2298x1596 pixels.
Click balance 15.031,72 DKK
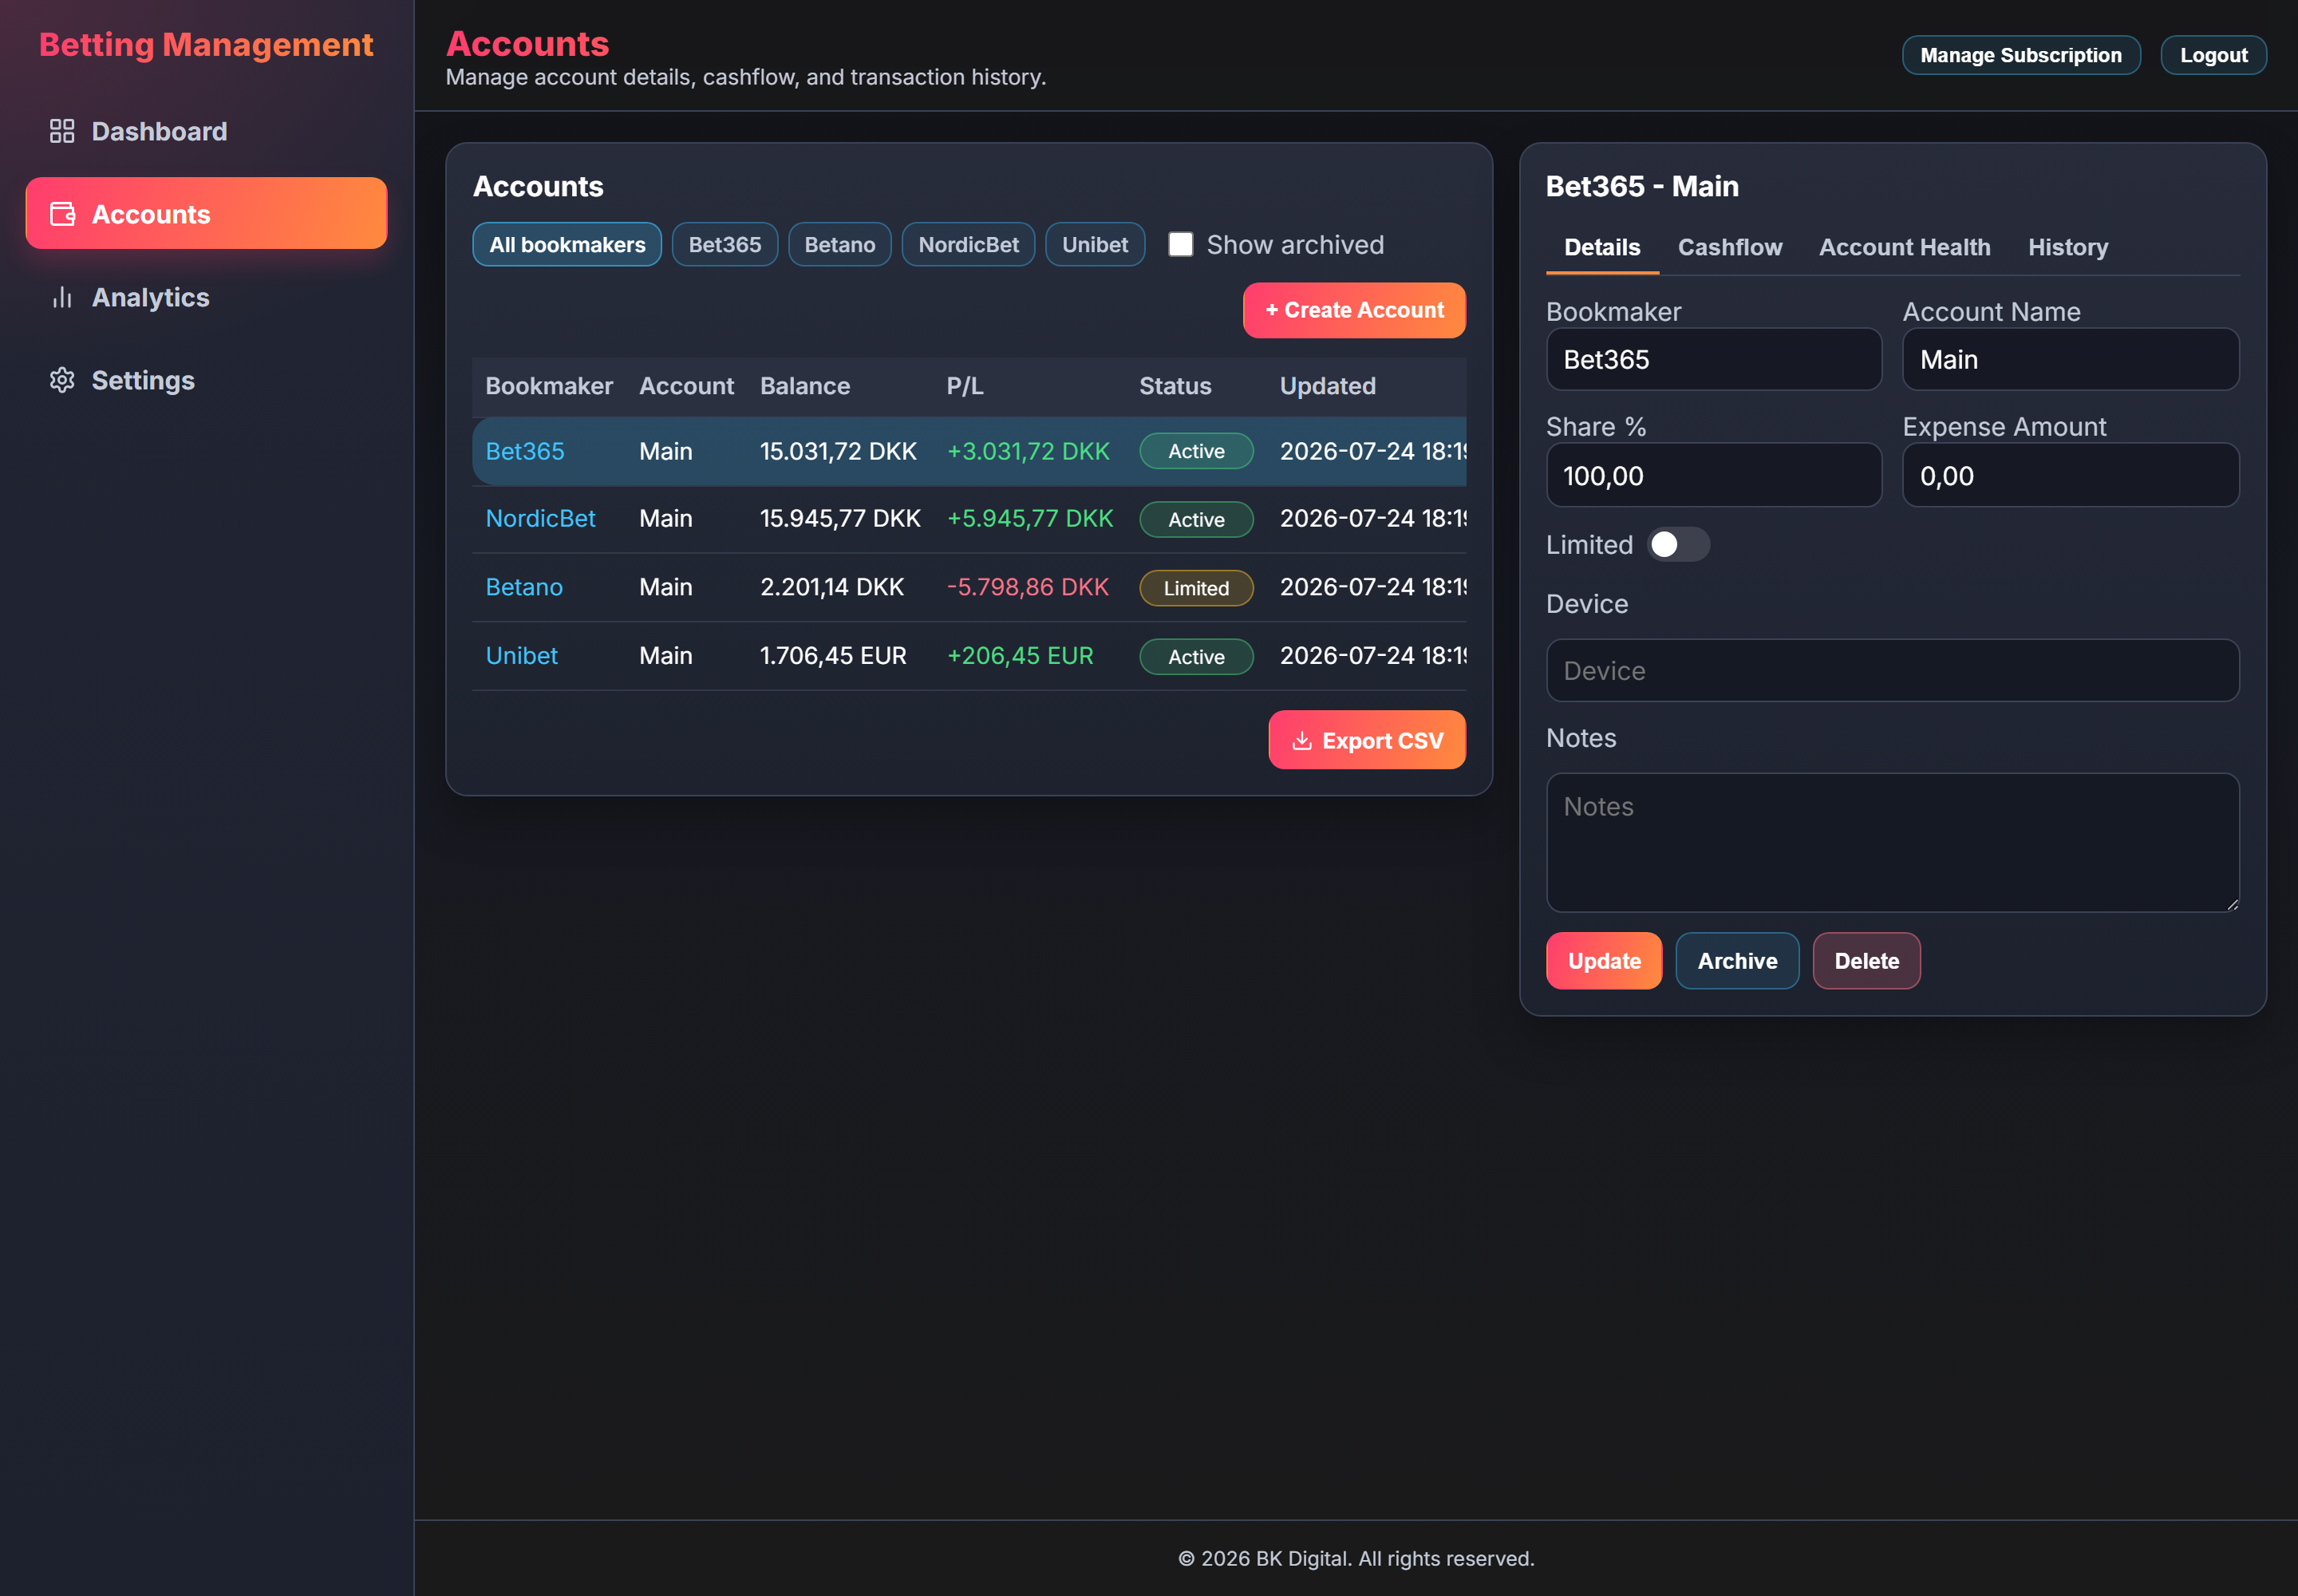tap(837, 451)
